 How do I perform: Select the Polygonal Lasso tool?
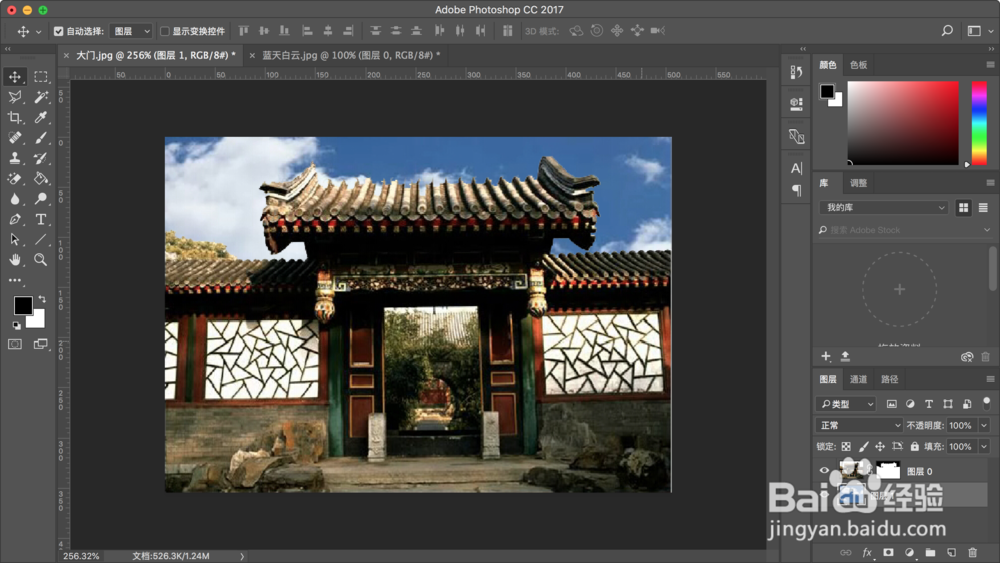click(x=15, y=97)
